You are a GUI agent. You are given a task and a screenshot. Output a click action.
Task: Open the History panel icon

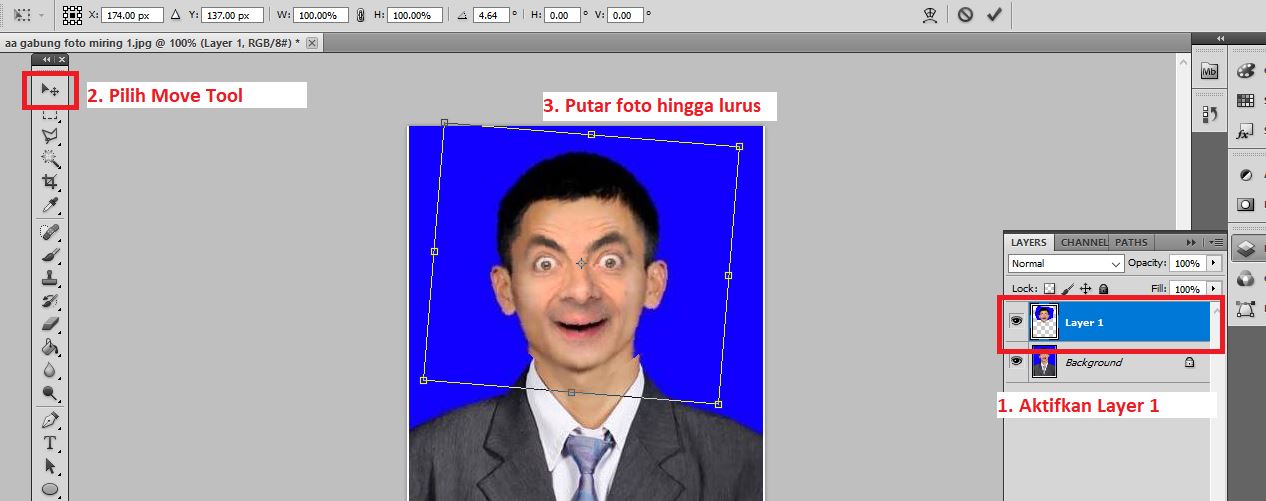point(1208,116)
